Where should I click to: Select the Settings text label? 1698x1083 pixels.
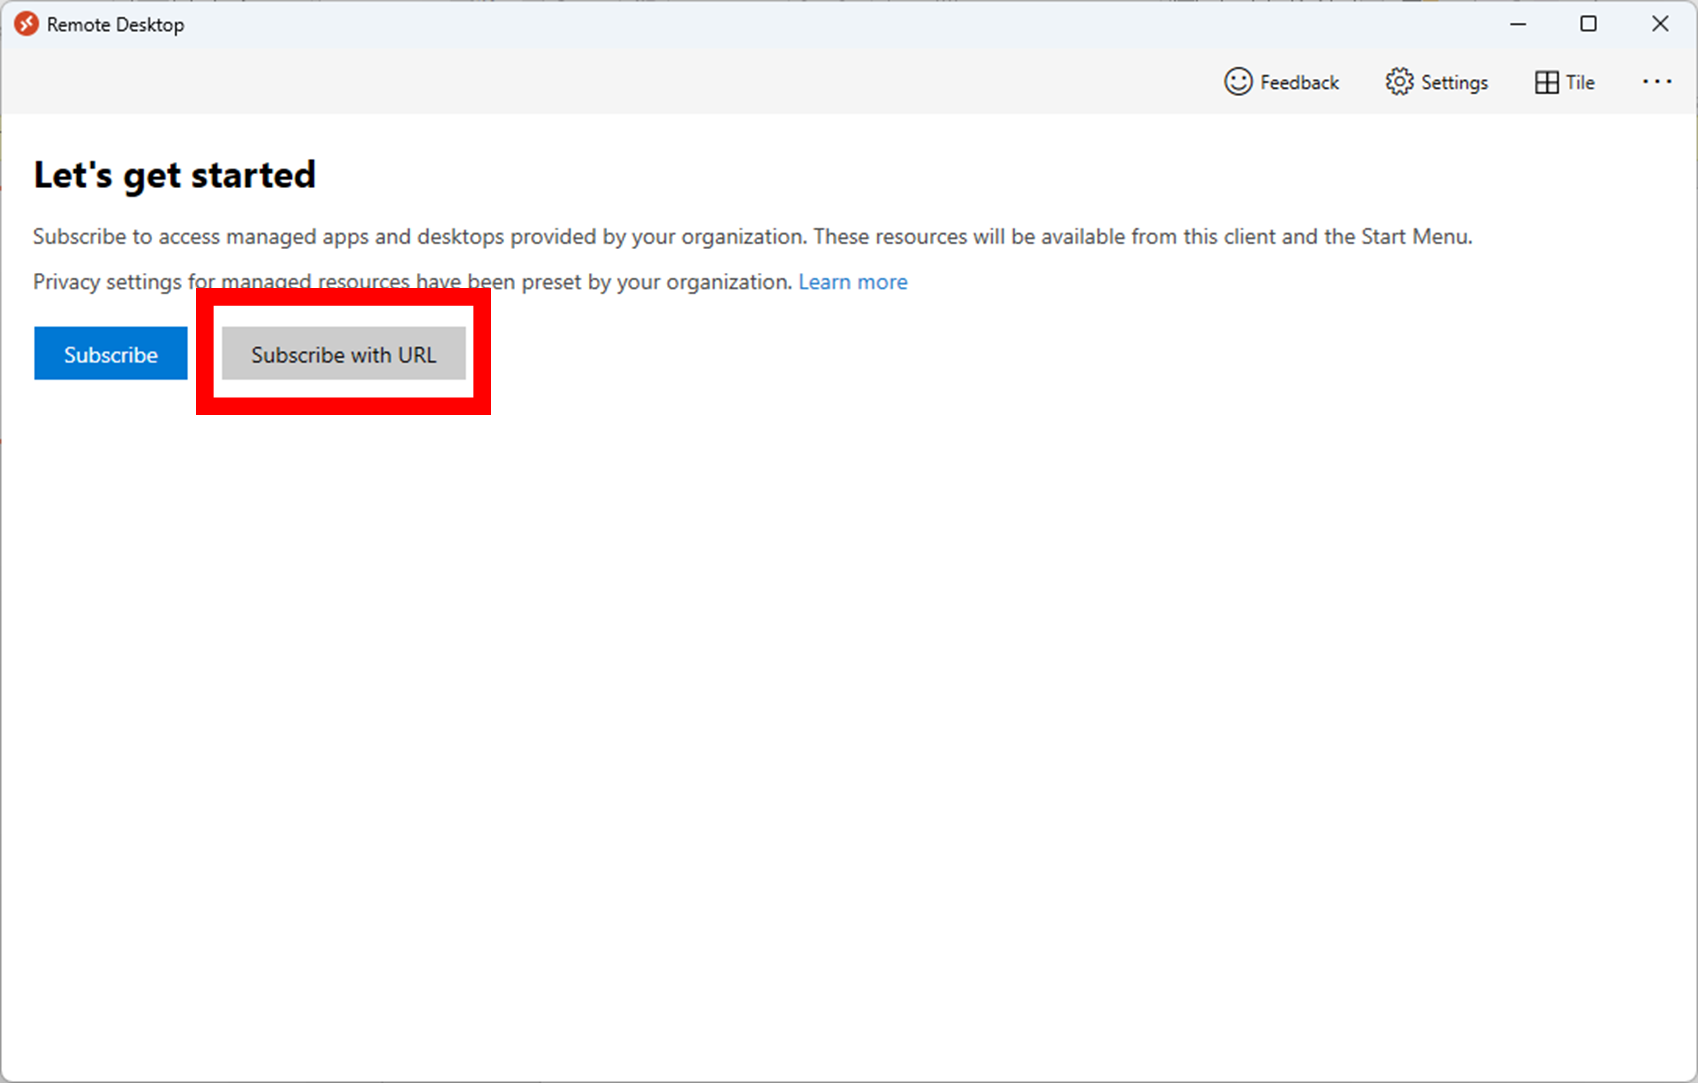(1454, 83)
